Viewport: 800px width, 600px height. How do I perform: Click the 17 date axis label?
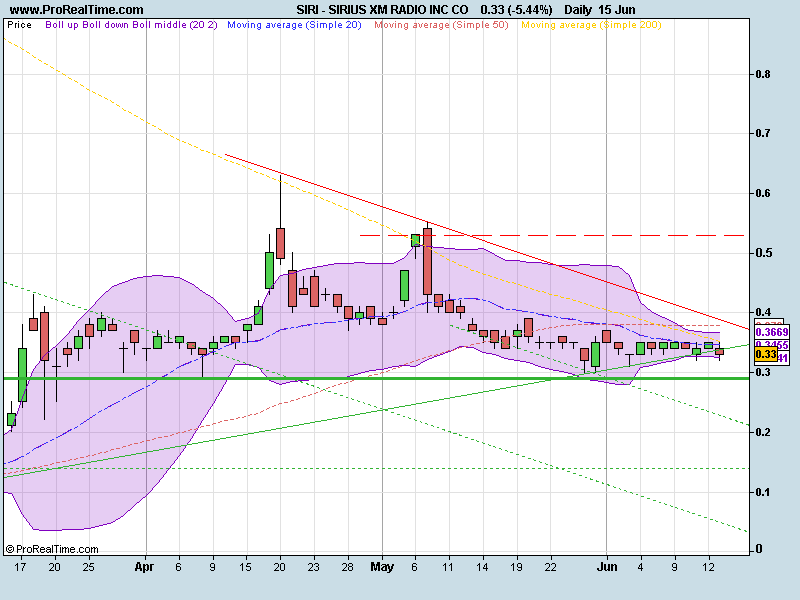(x=20, y=567)
